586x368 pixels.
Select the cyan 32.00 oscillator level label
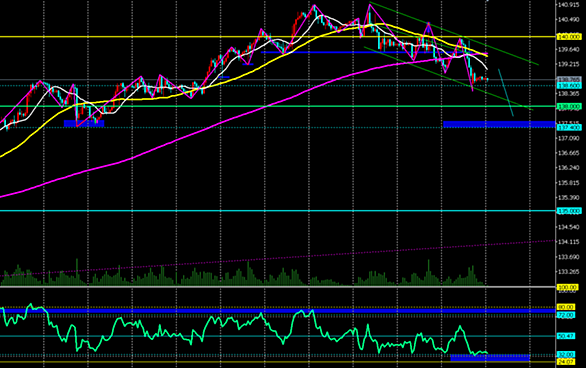pyautogui.click(x=565, y=355)
